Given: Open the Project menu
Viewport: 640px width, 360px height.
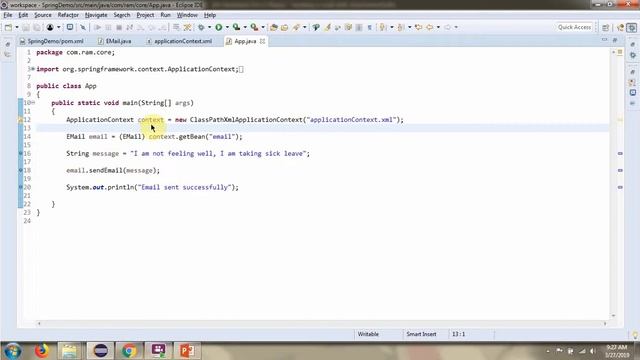Looking at the screenshot, I should click(145, 15).
